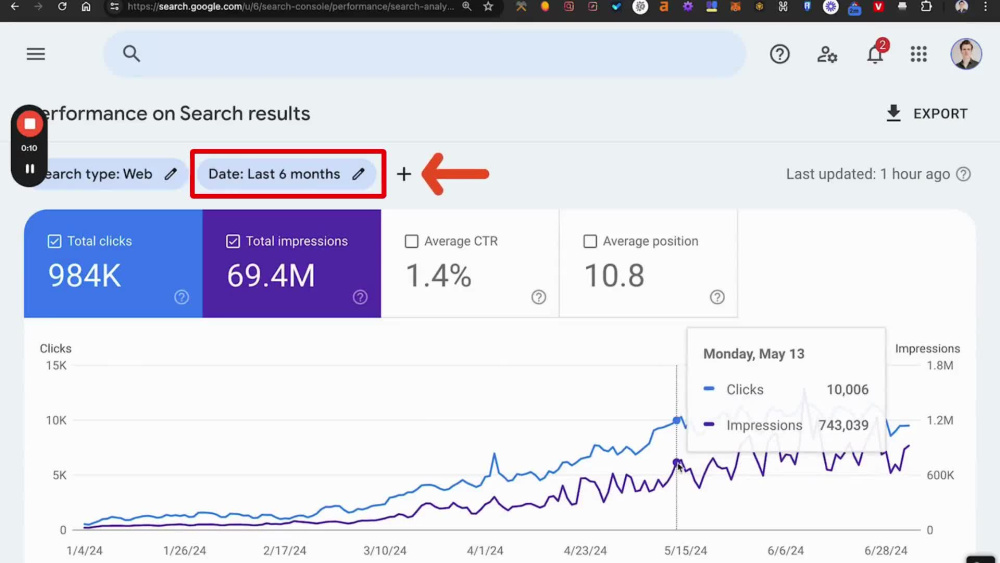Stop the screen recording
1000x563 pixels.
coord(29,124)
